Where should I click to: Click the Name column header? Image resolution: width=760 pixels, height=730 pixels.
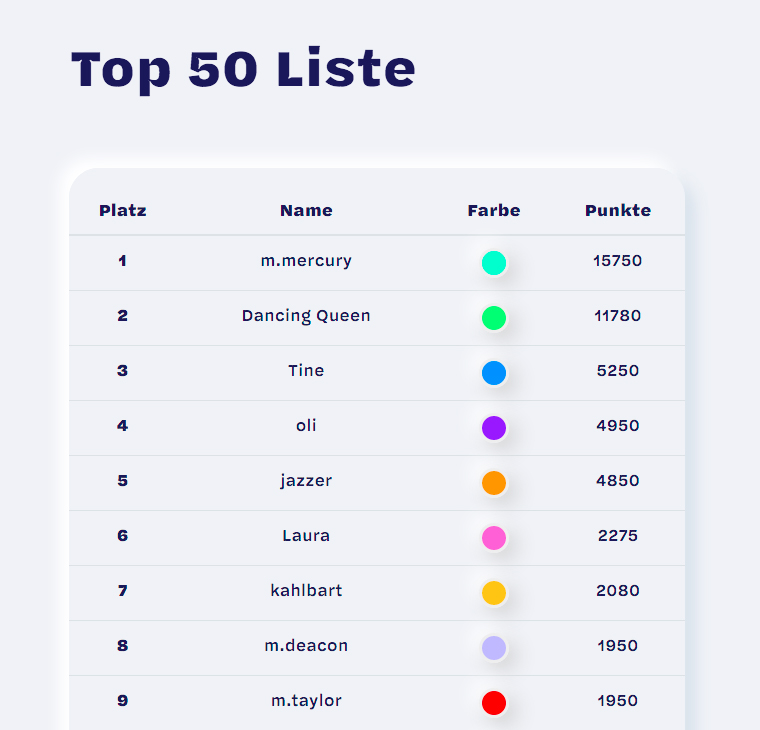(306, 211)
